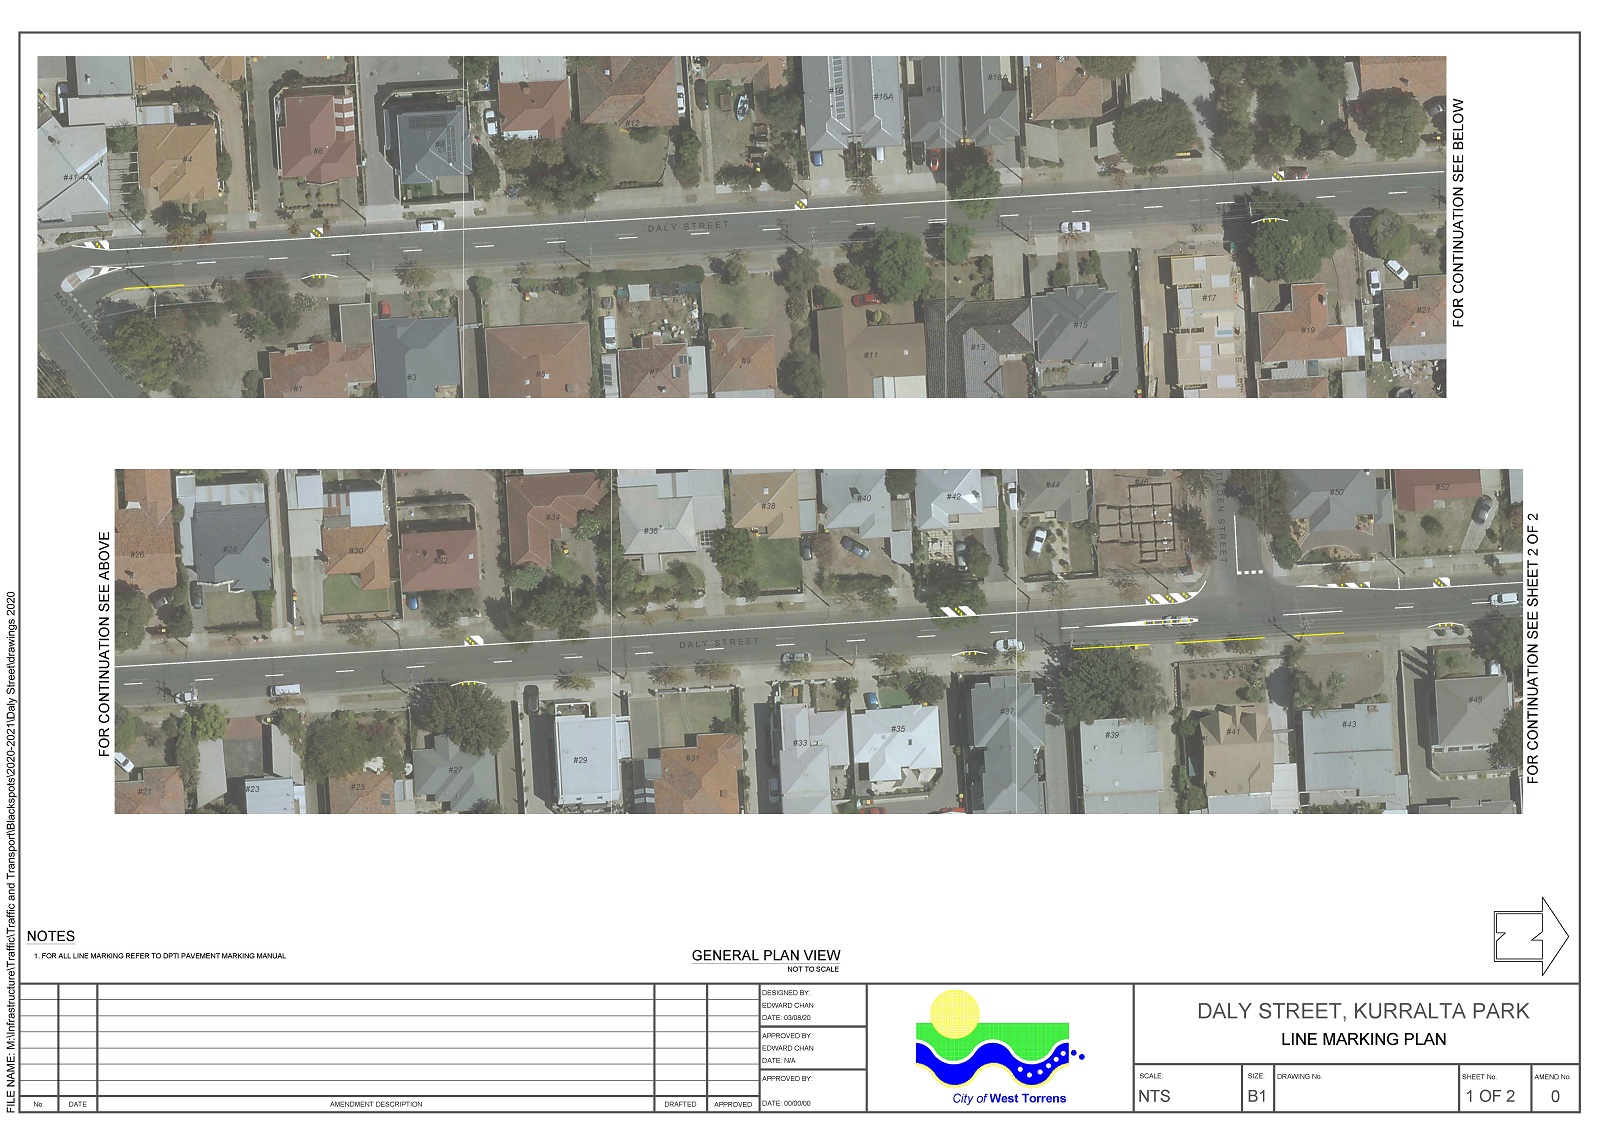Click 'AMENDMENT DESCRIPTION' column header
The image size is (1600, 1131).
click(376, 1104)
